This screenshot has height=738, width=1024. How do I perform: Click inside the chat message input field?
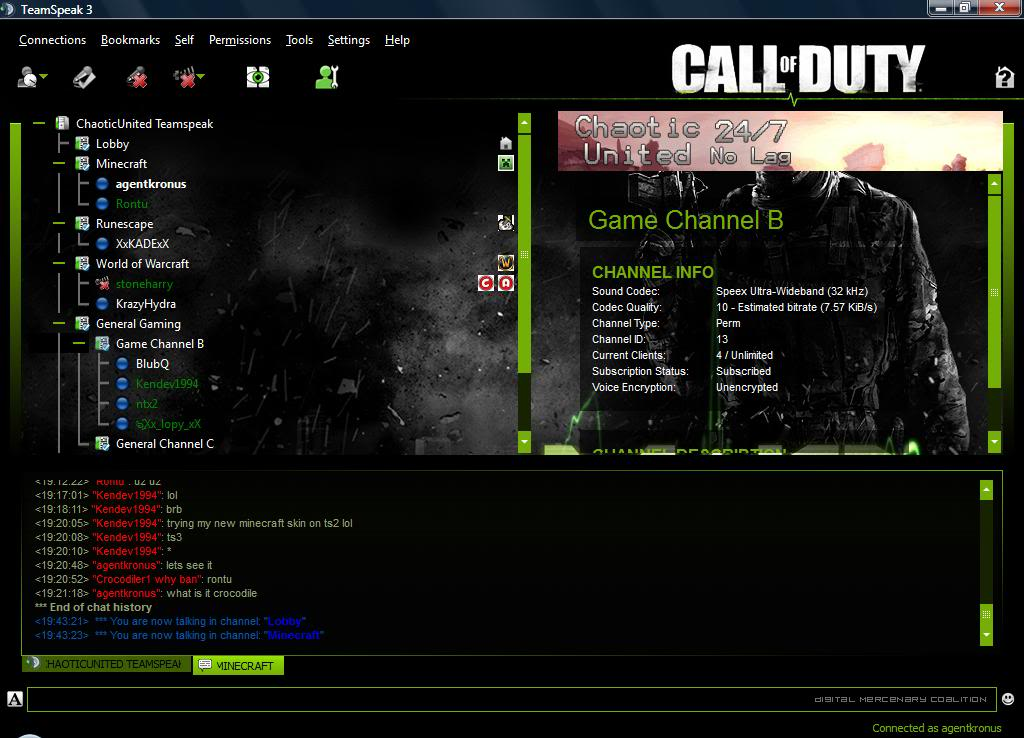coord(512,699)
